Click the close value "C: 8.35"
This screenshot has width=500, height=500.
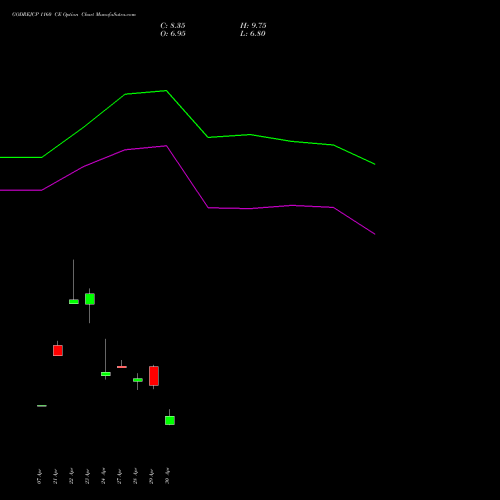173,26
